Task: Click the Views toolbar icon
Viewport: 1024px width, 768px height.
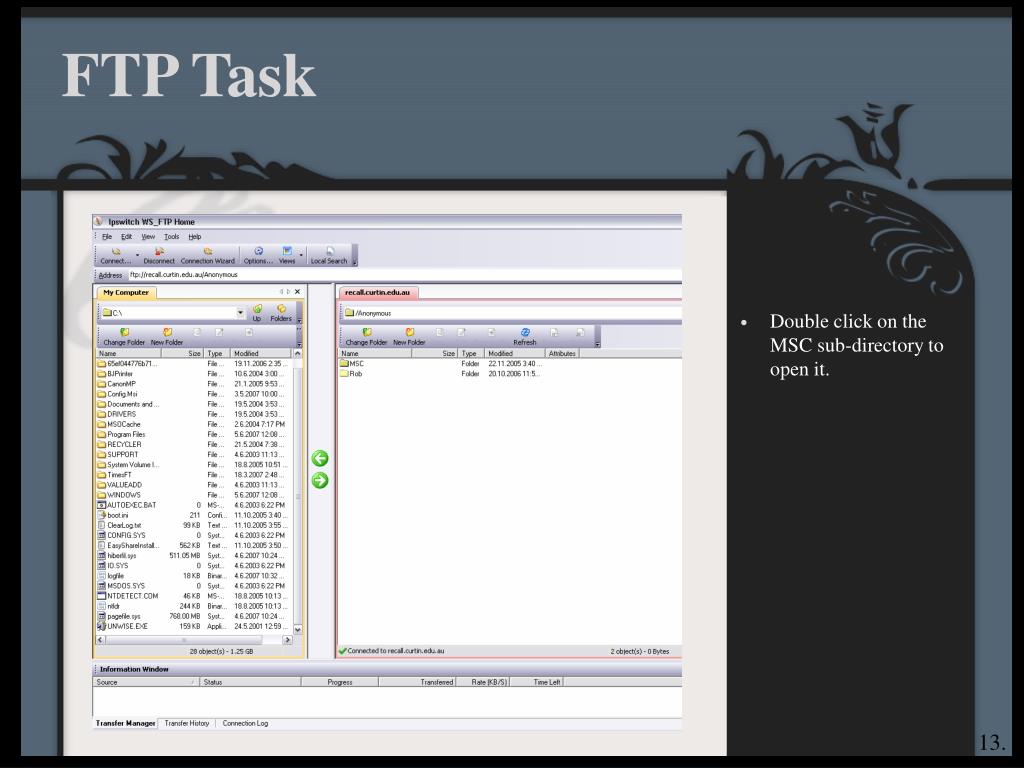Action: point(287,255)
